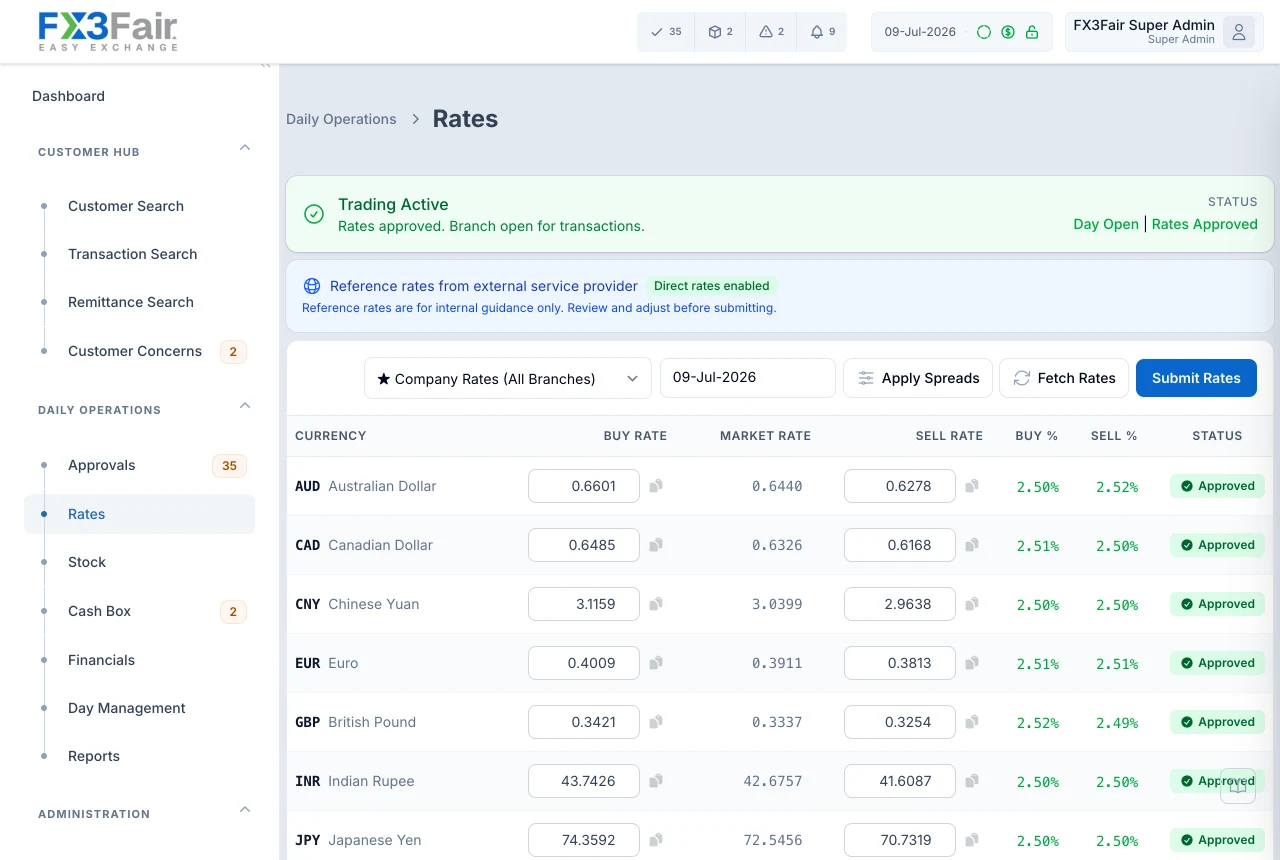
Task: Open the completed tasks counter showing 35
Action: tap(666, 32)
